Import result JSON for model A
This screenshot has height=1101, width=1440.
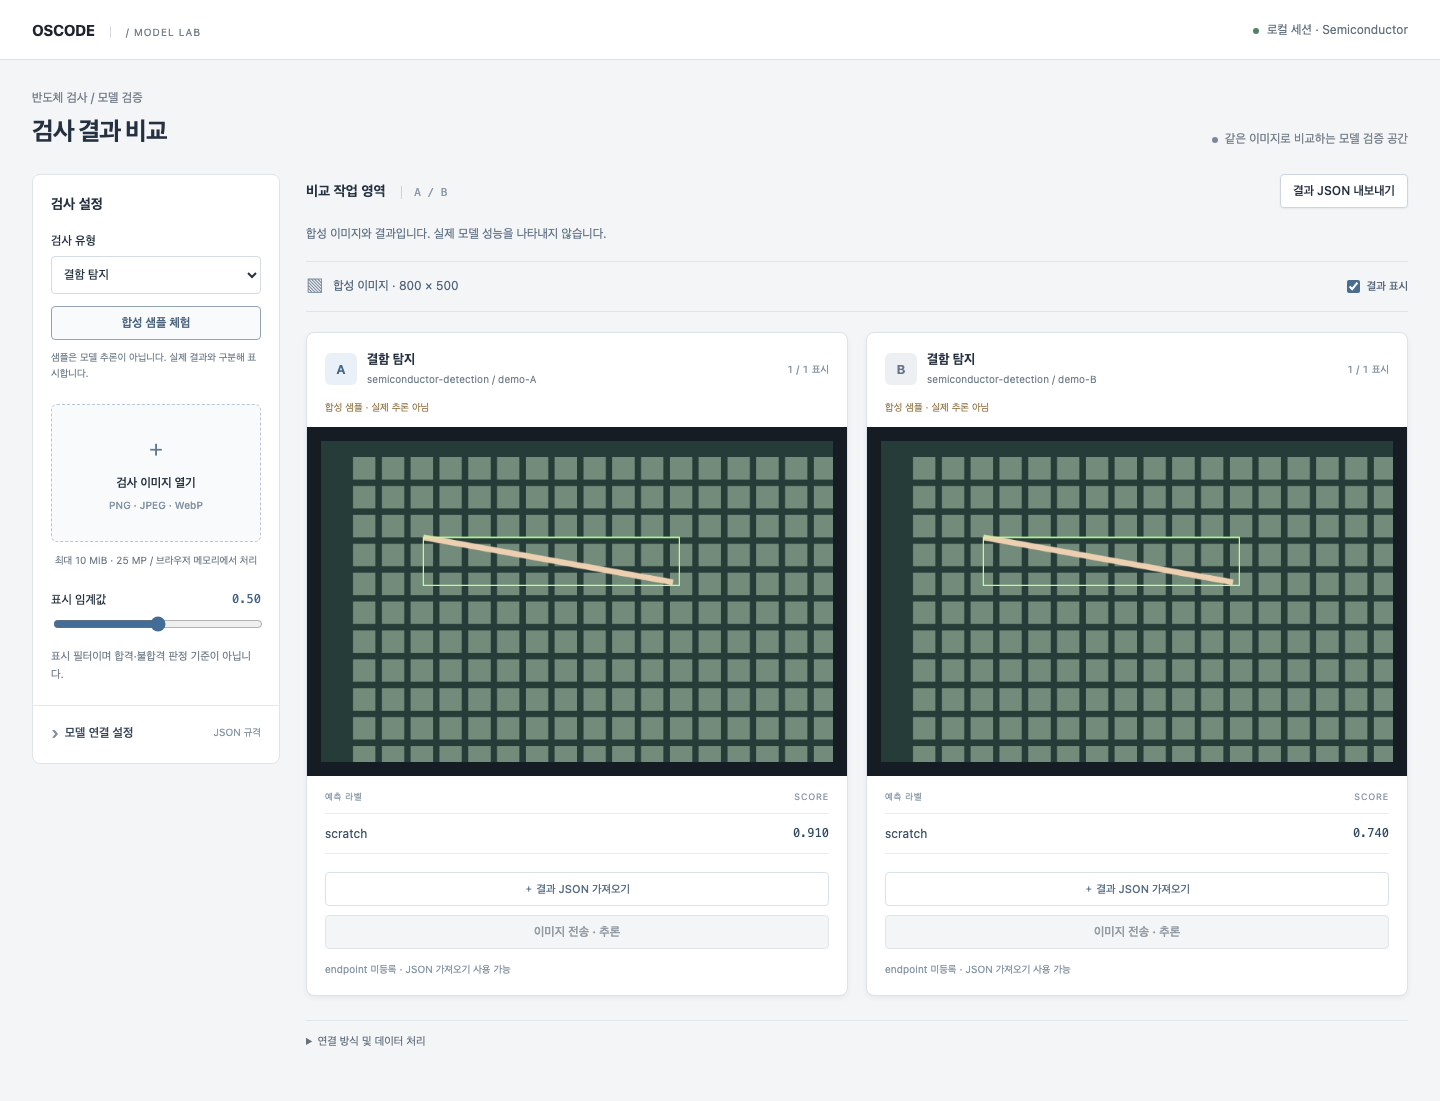pos(577,889)
